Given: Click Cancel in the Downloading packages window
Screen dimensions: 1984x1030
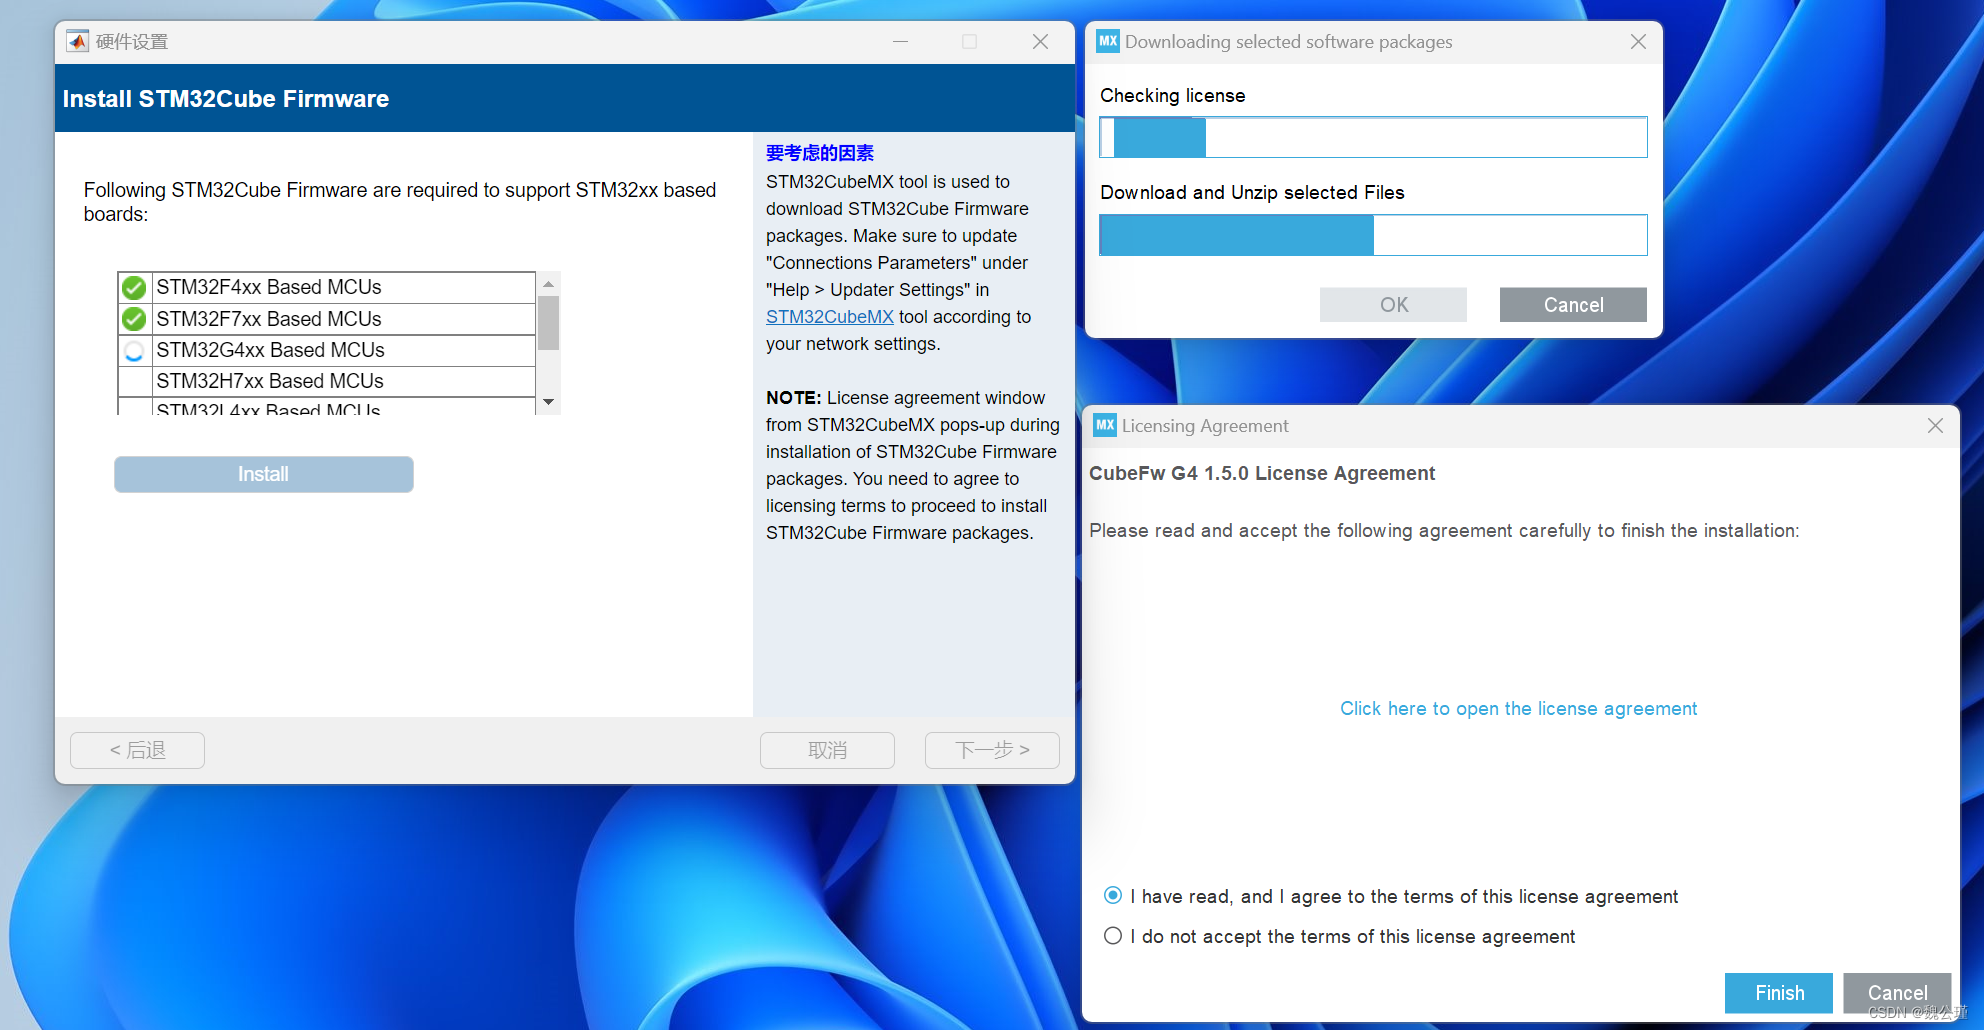Looking at the screenshot, I should pos(1573,305).
